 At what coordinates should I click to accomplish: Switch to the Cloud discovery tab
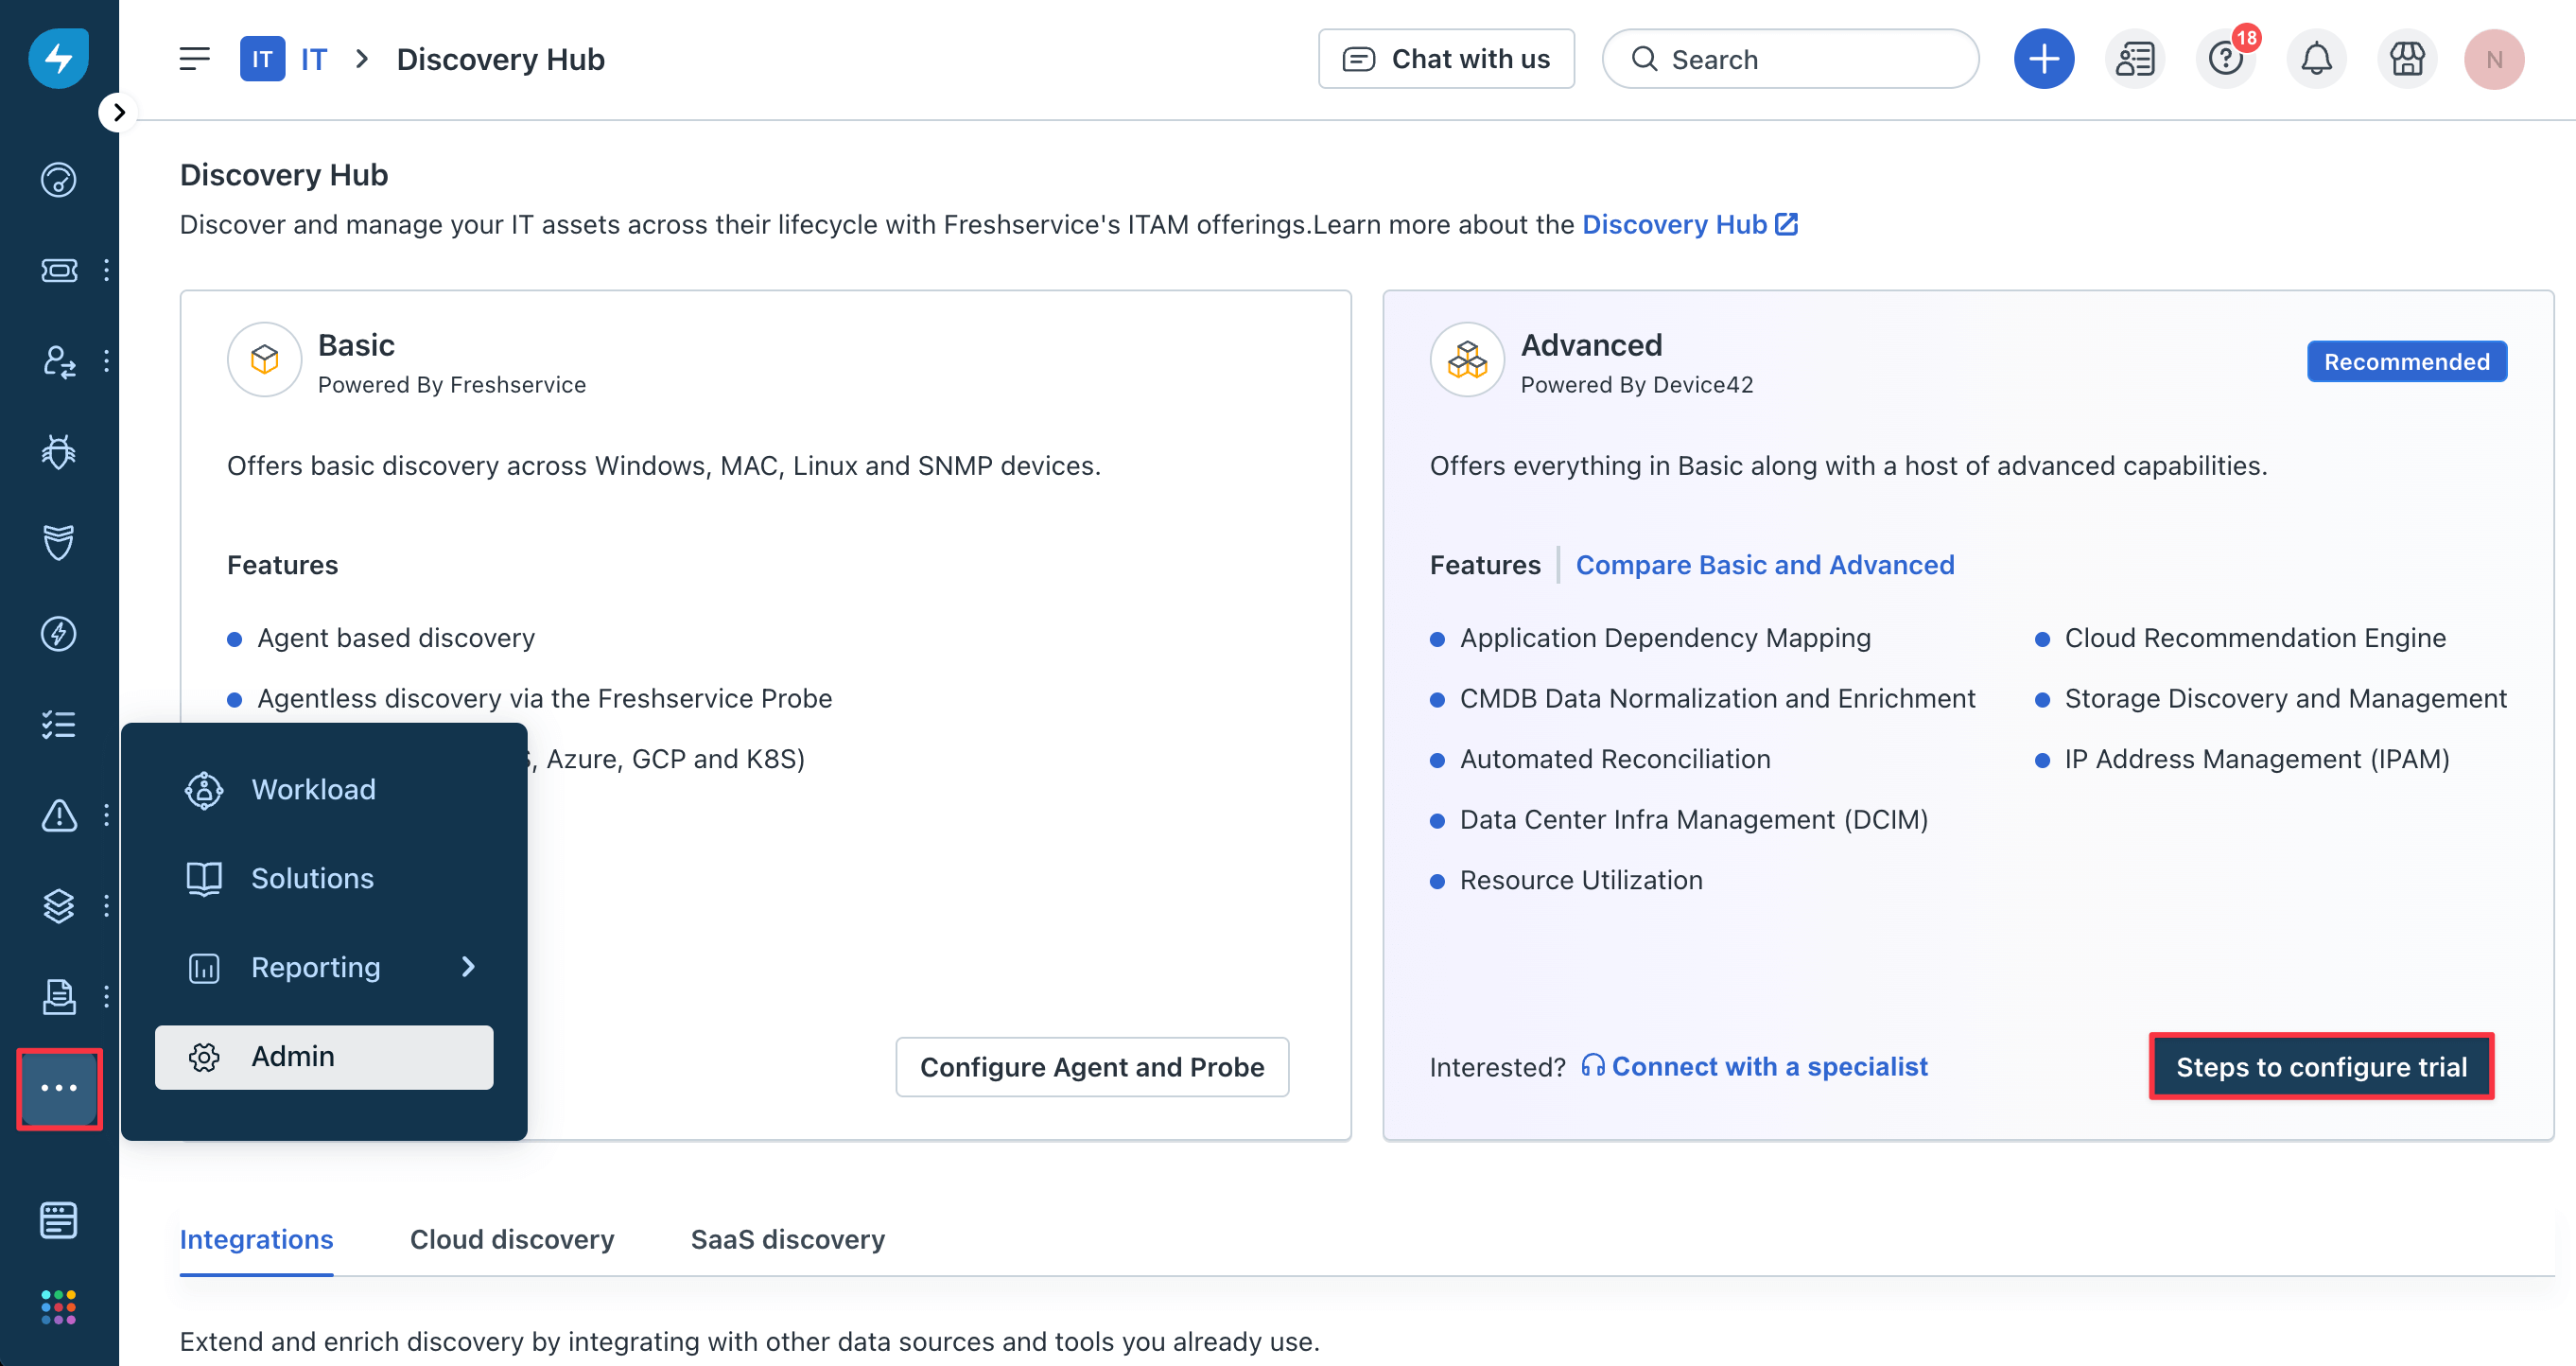tap(511, 1239)
